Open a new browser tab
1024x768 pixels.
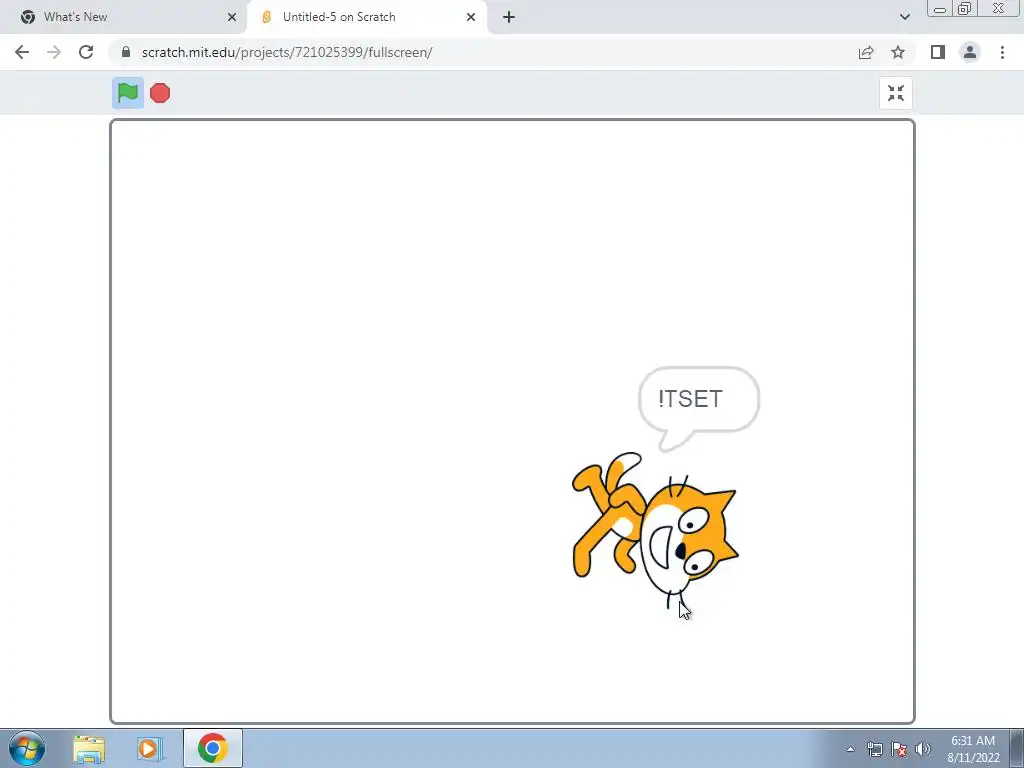coord(509,17)
